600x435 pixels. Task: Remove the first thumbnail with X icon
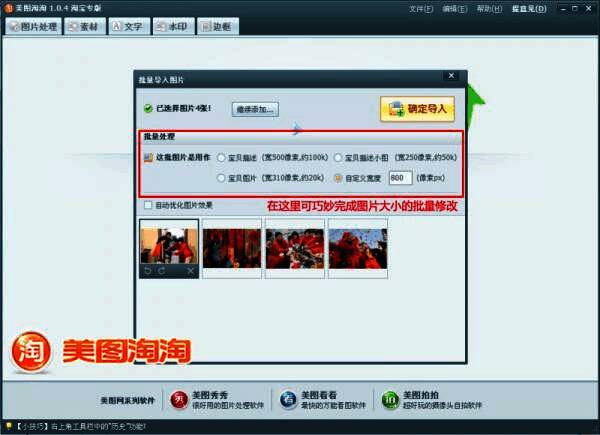[x=190, y=270]
